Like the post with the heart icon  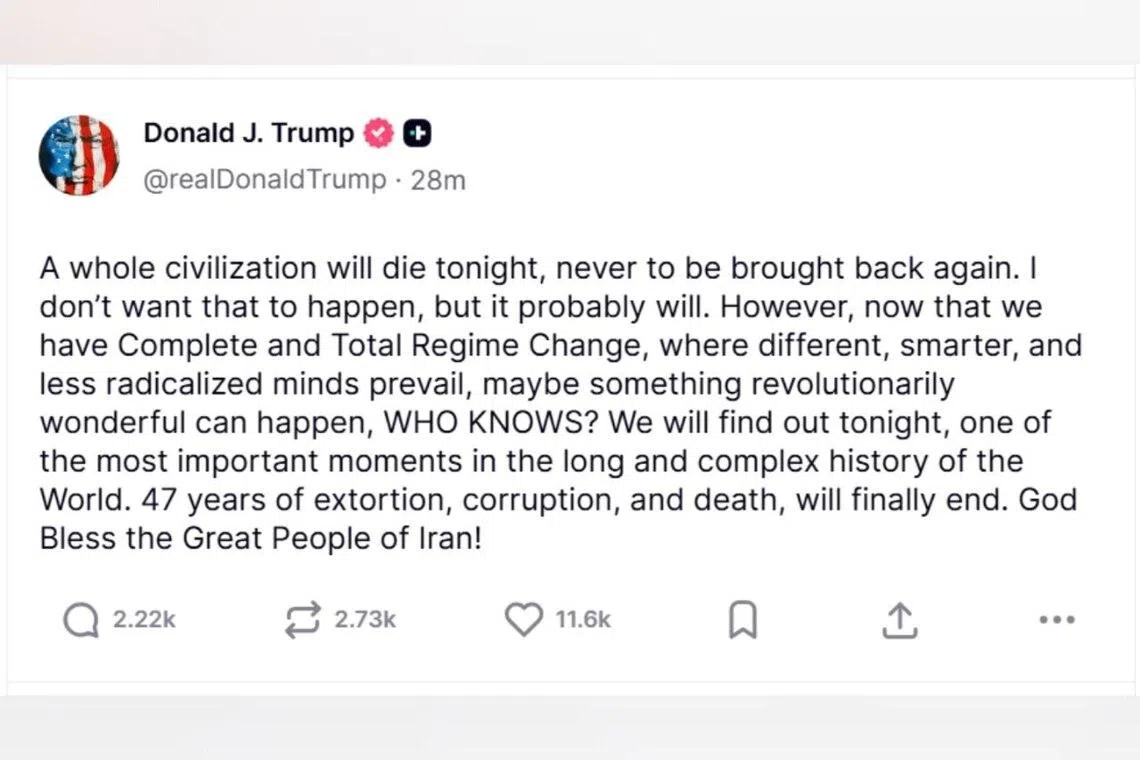tap(524, 620)
